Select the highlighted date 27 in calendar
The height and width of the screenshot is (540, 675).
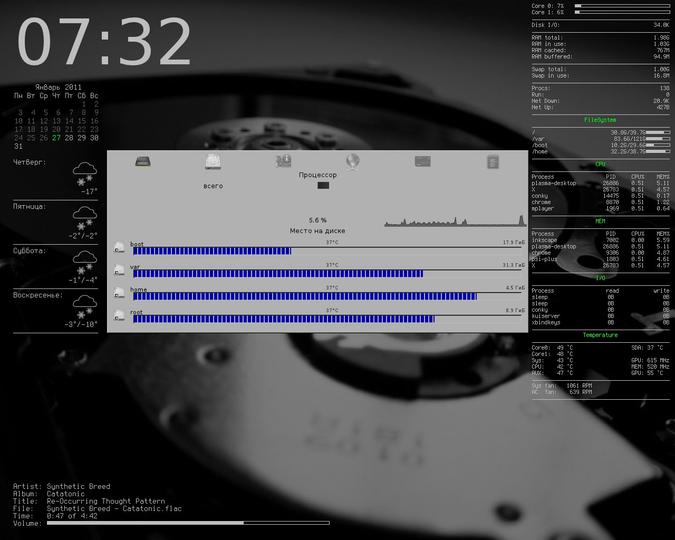56,138
